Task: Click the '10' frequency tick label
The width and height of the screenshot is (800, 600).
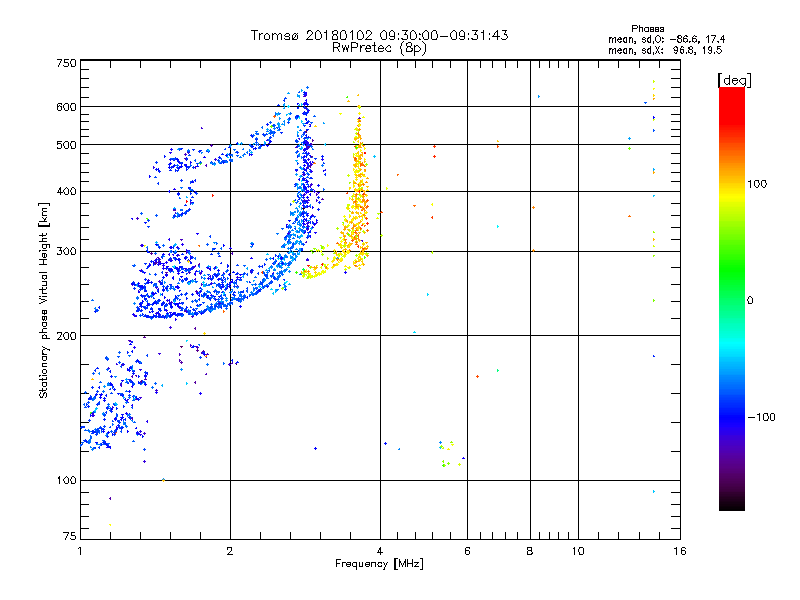Action: [578, 551]
